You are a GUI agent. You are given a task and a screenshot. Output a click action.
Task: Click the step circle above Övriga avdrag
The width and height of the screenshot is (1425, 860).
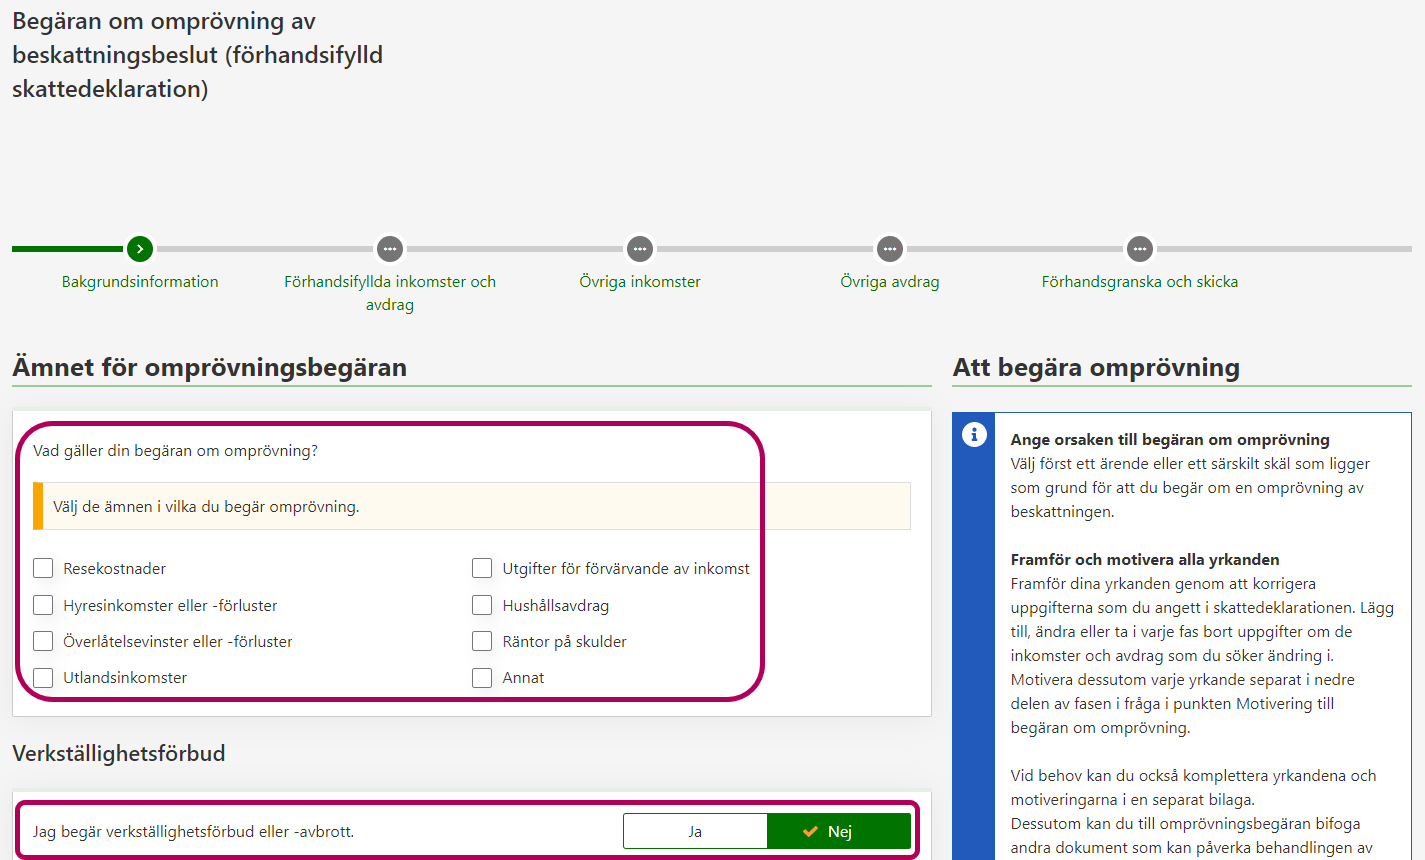tap(890, 249)
